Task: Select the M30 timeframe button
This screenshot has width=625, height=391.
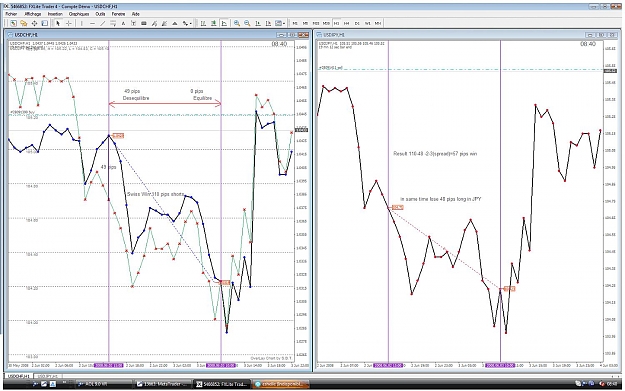Action: [326, 24]
